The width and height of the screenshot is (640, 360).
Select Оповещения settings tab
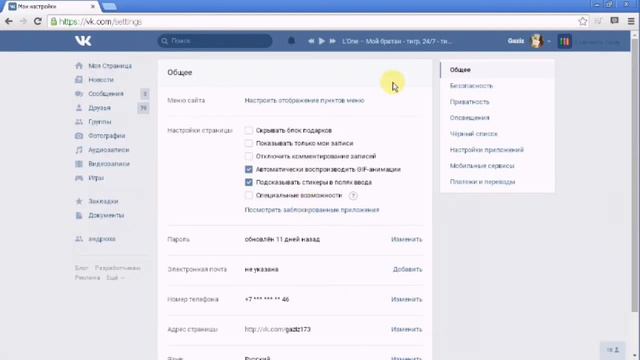[x=497, y=118]
